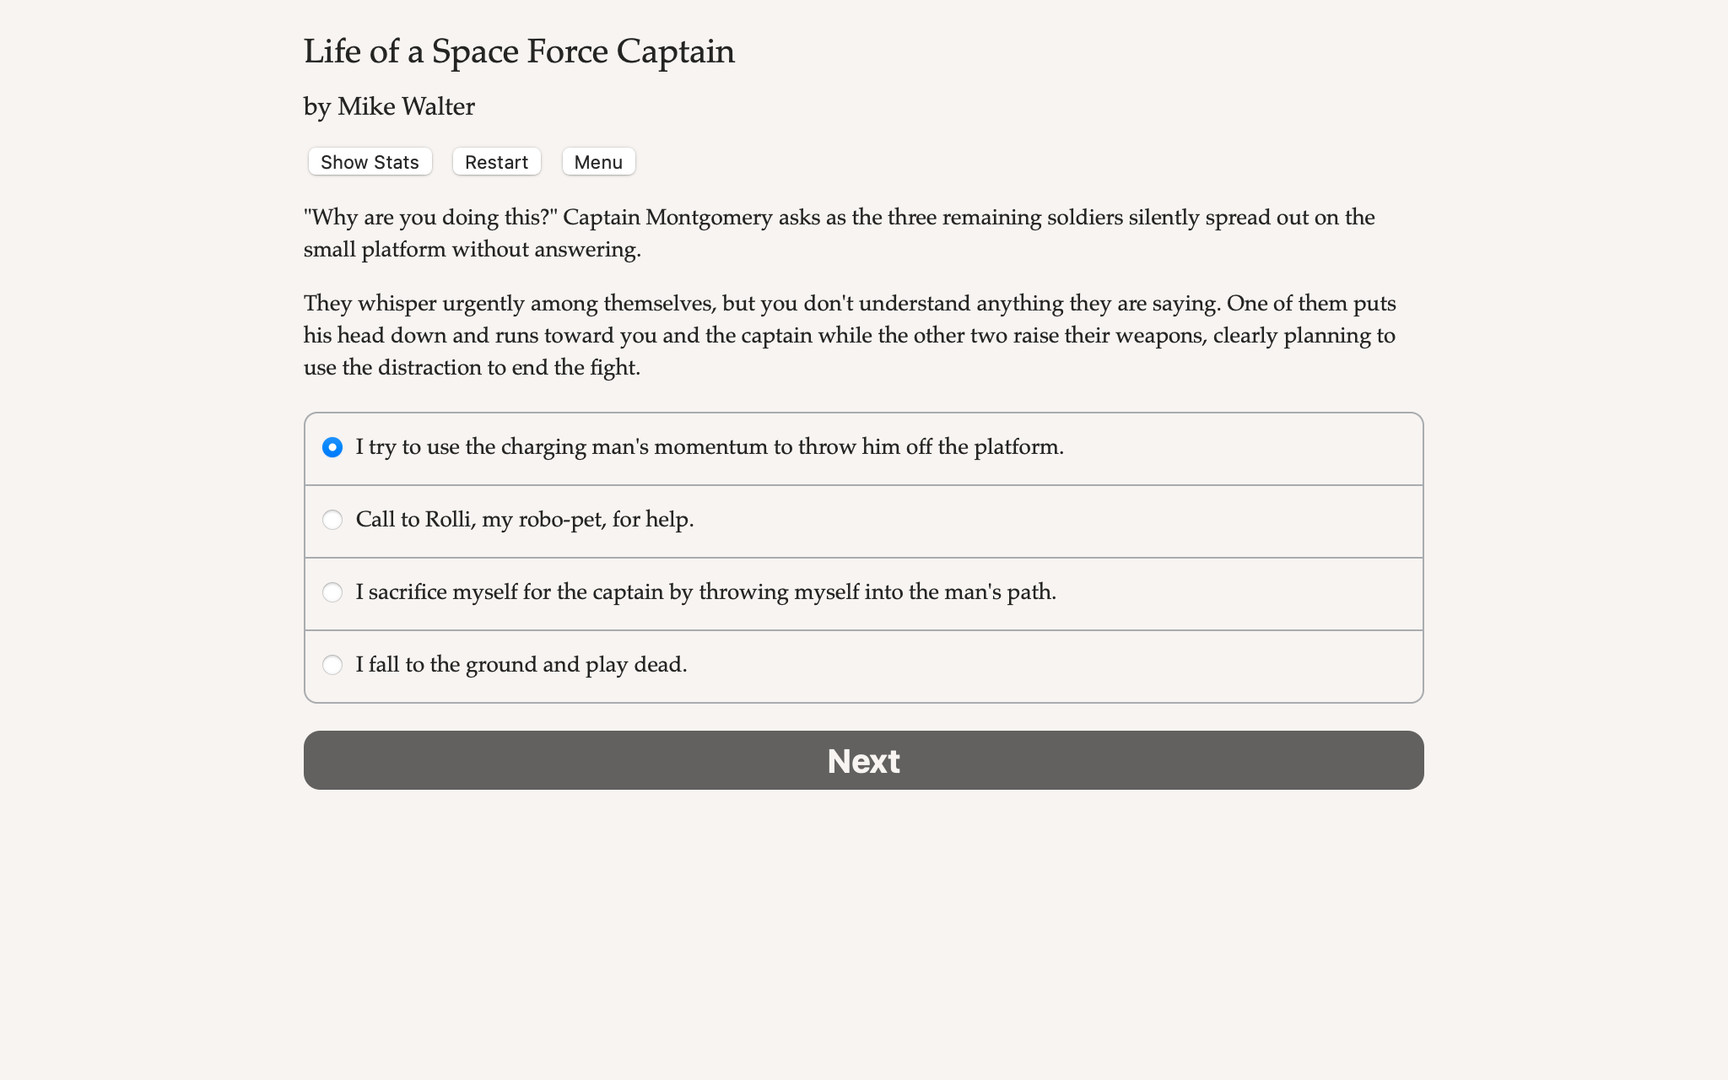Click the unselected radio circle beside the Rolli option
1728x1080 pixels.
click(x=332, y=520)
